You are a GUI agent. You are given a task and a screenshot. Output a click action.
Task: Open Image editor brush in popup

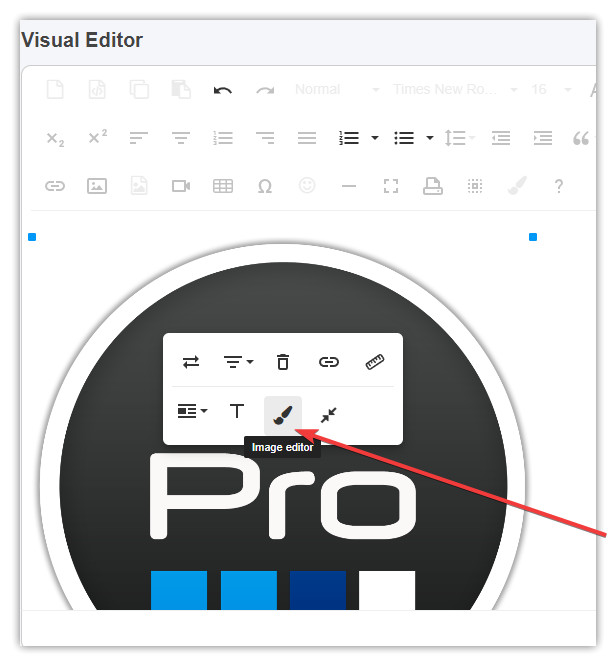[x=283, y=415]
